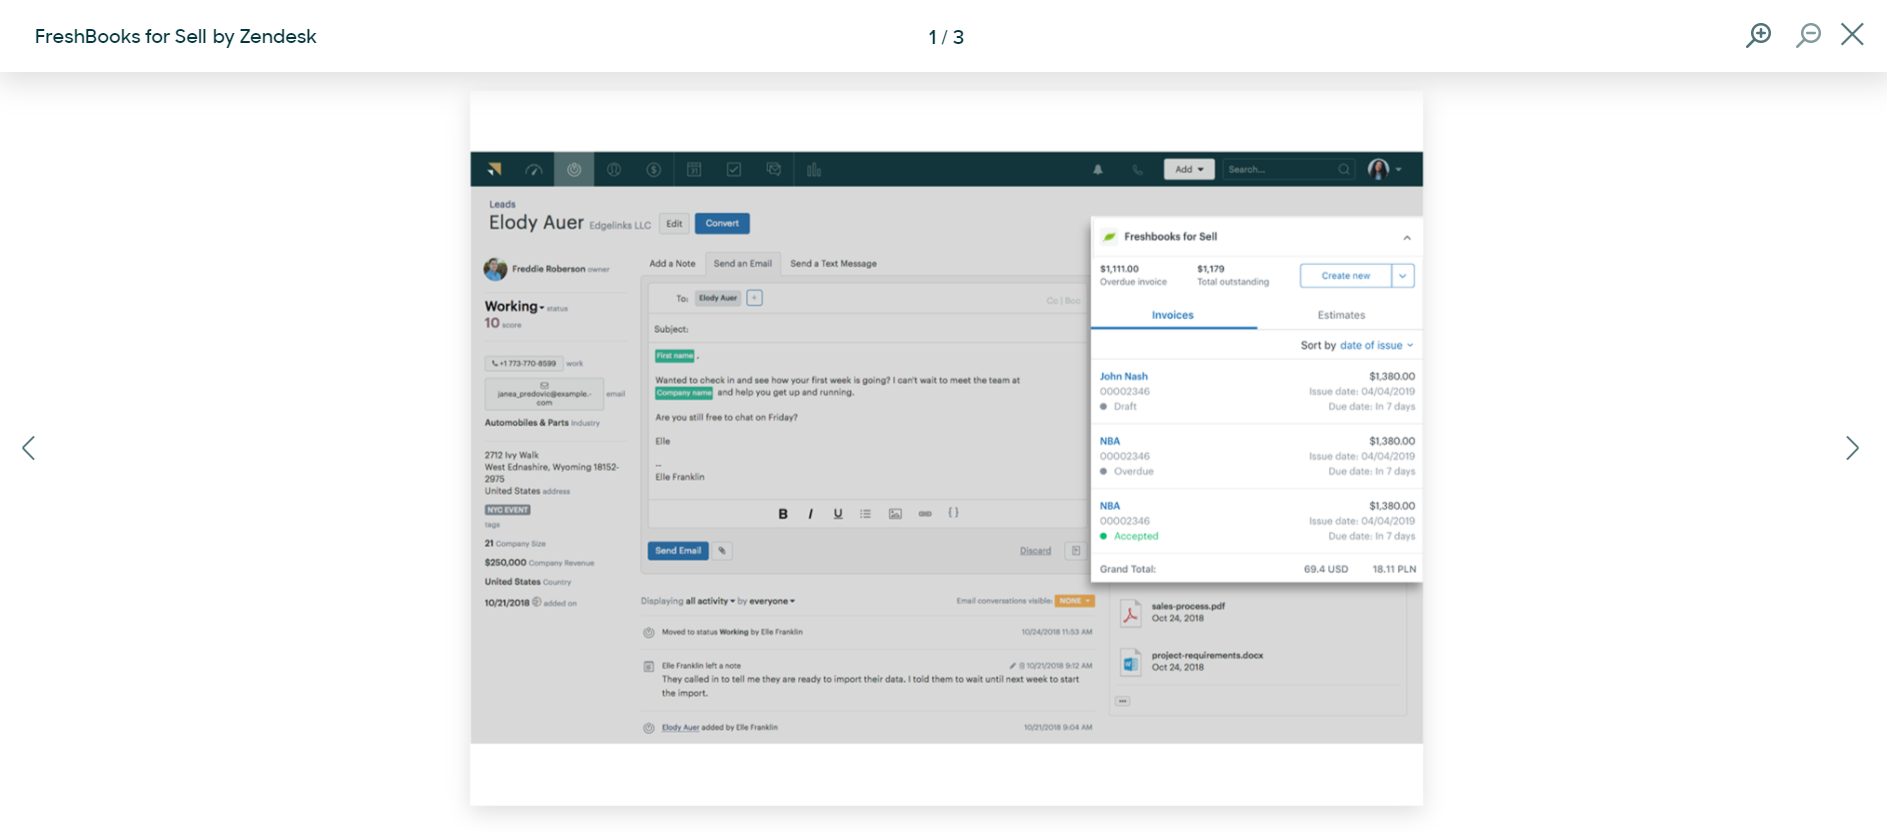Open the Communications envelope icon in navbar

point(774,170)
